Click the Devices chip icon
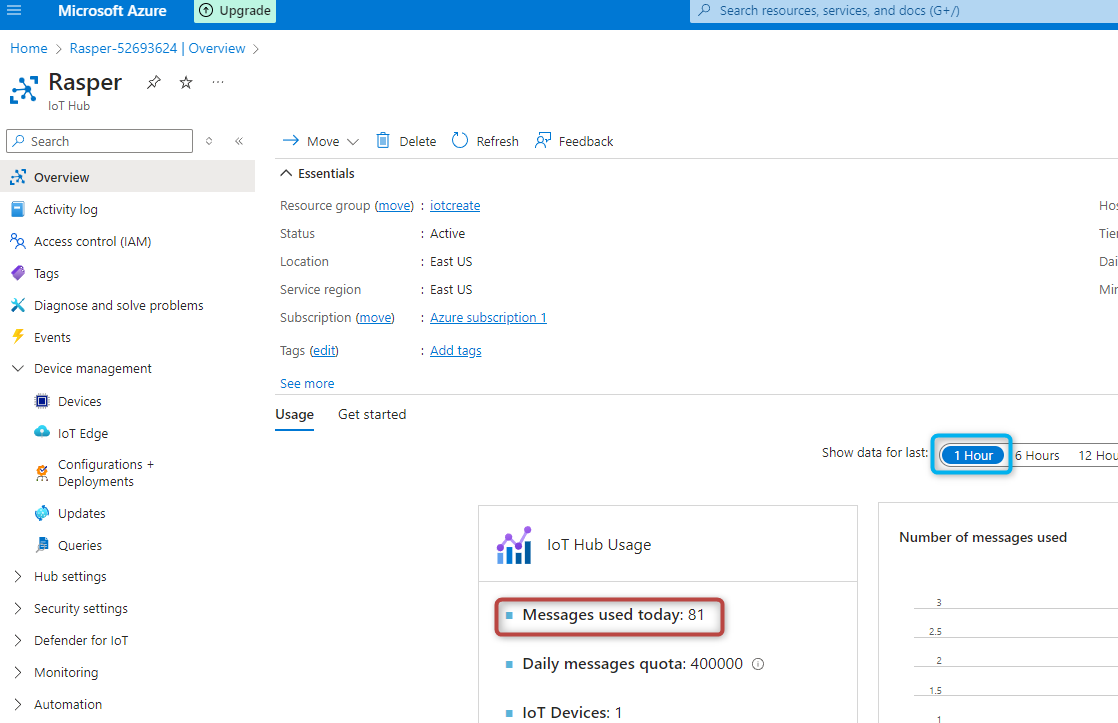The image size is (1118, 723). pos(42,401)
